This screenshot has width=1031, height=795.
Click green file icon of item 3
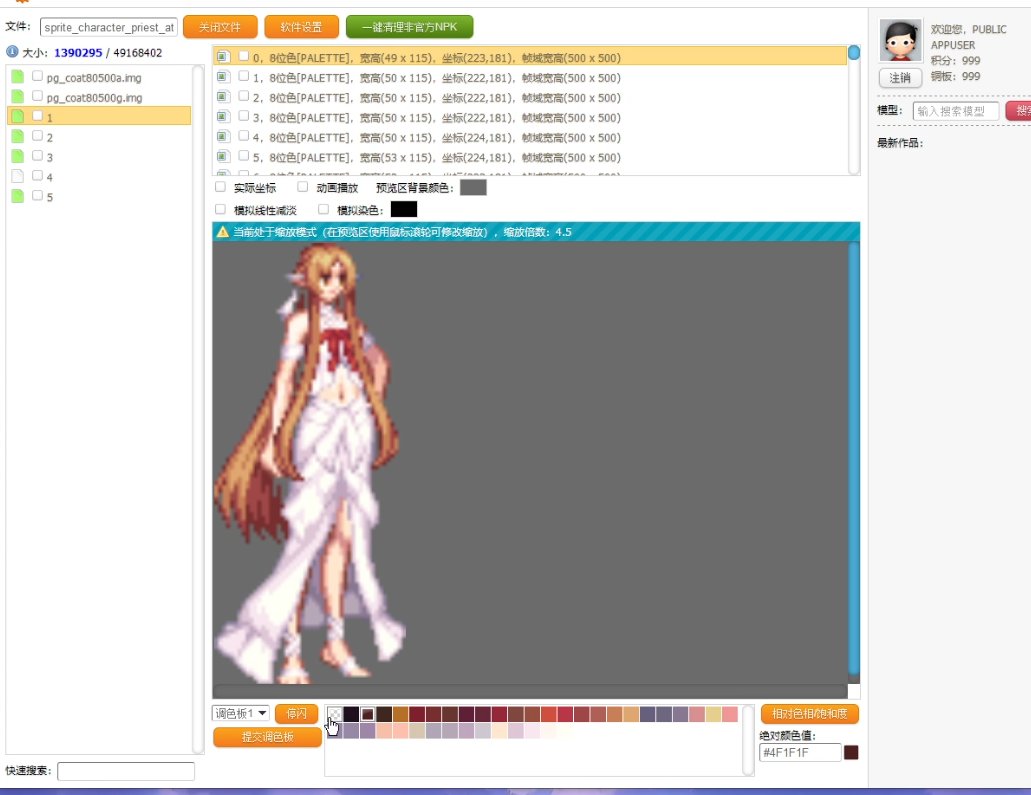(x=18, y=156)
